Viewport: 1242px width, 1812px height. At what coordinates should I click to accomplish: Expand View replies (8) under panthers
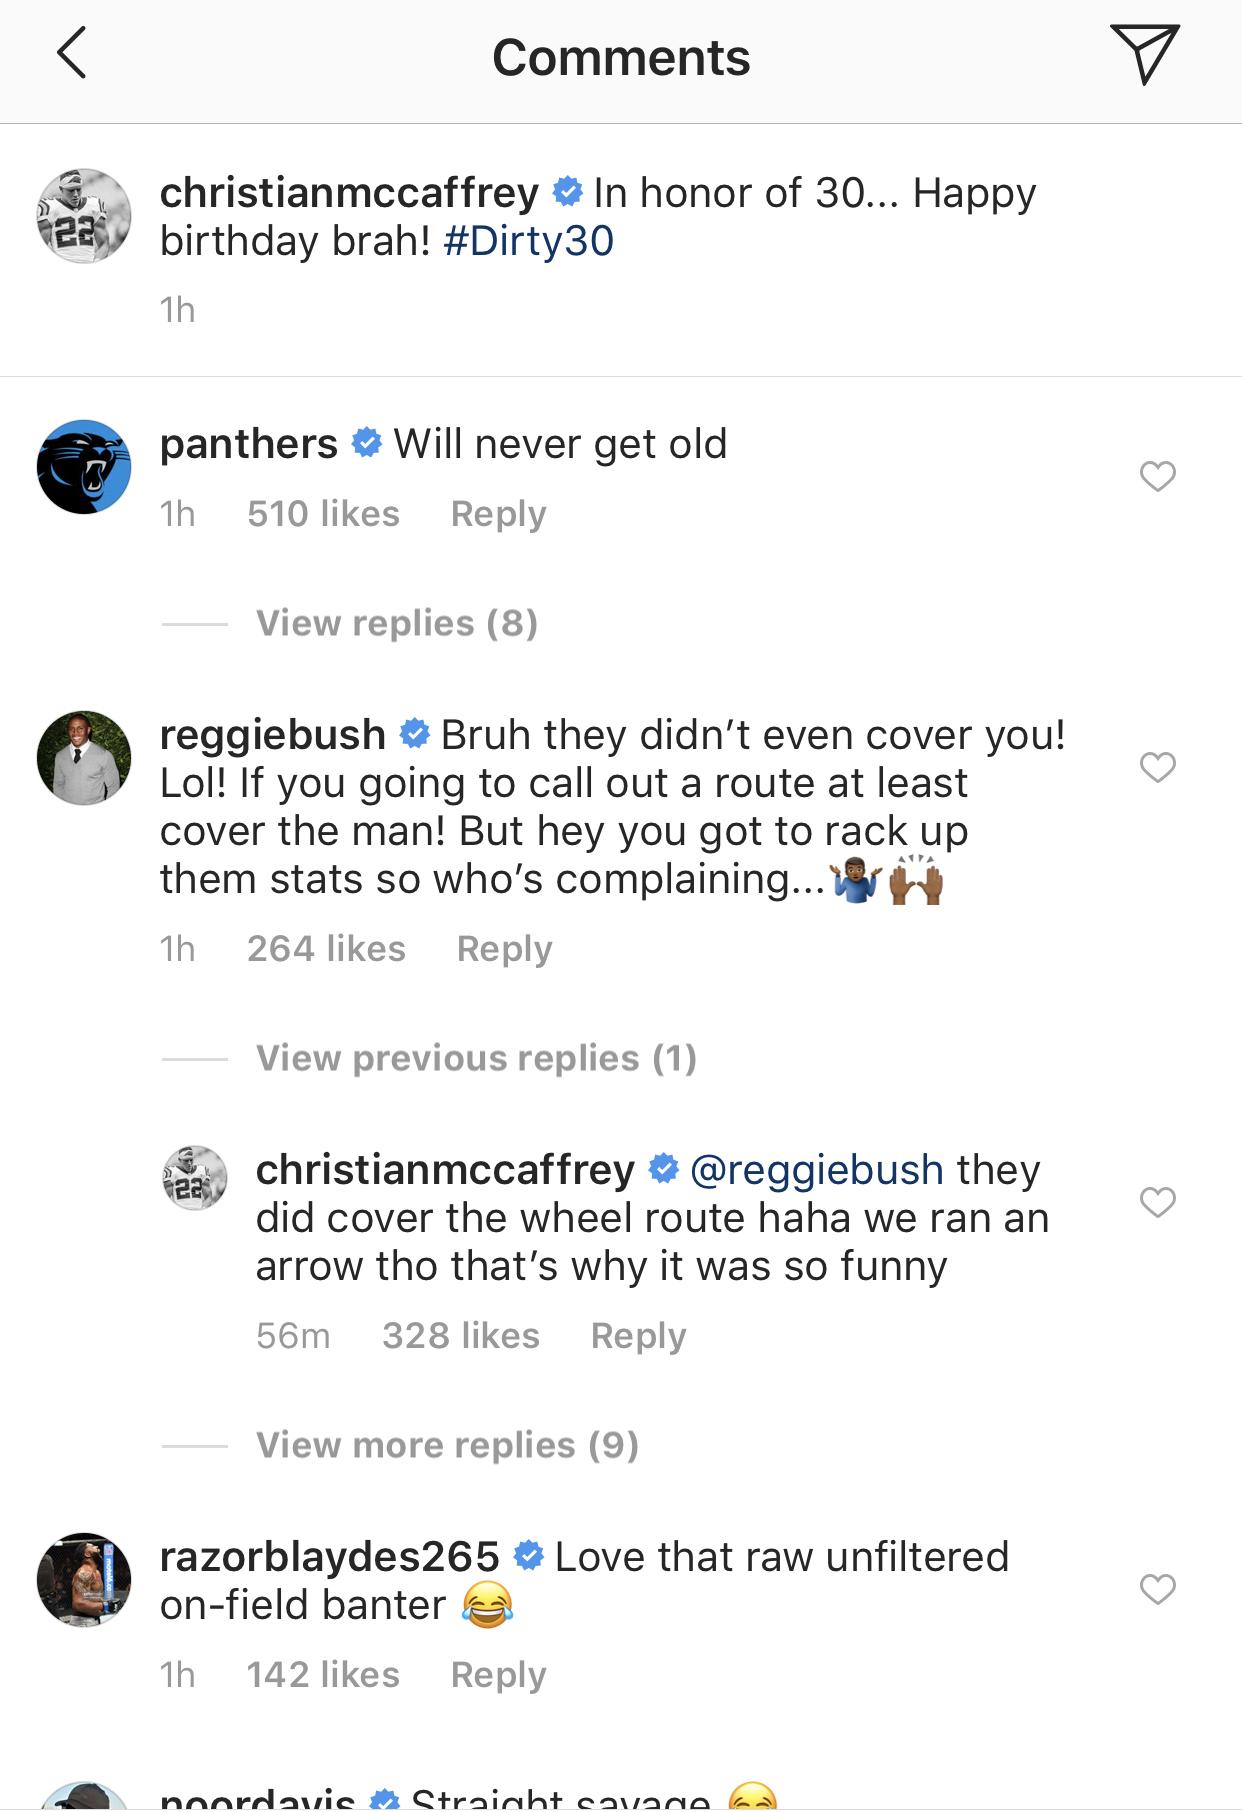pyautogui.click(x=397, y=623)
